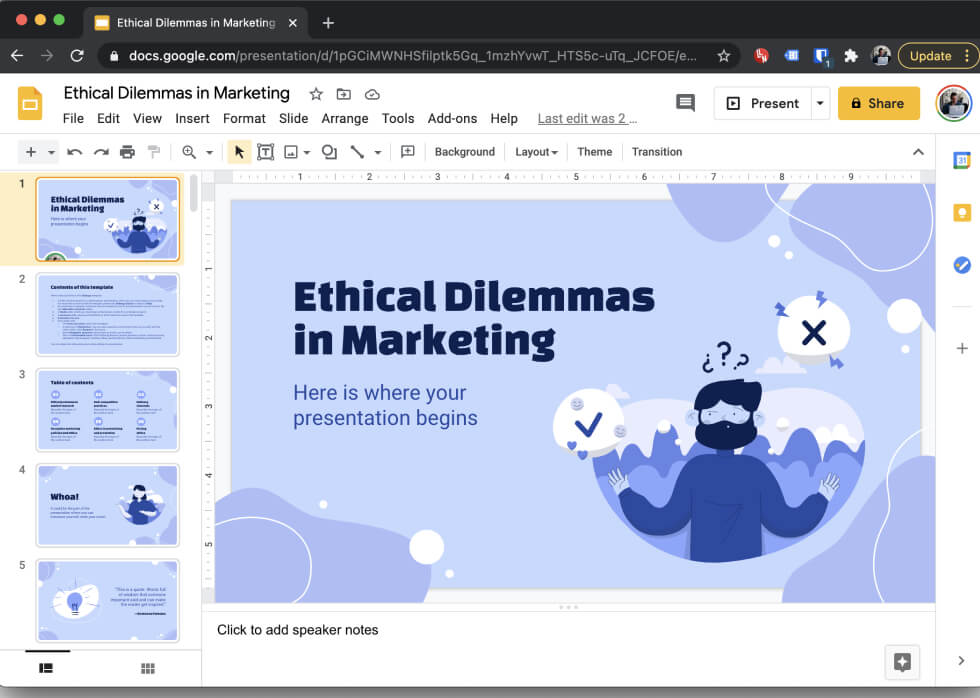Click the Print icon

(127, 152)
